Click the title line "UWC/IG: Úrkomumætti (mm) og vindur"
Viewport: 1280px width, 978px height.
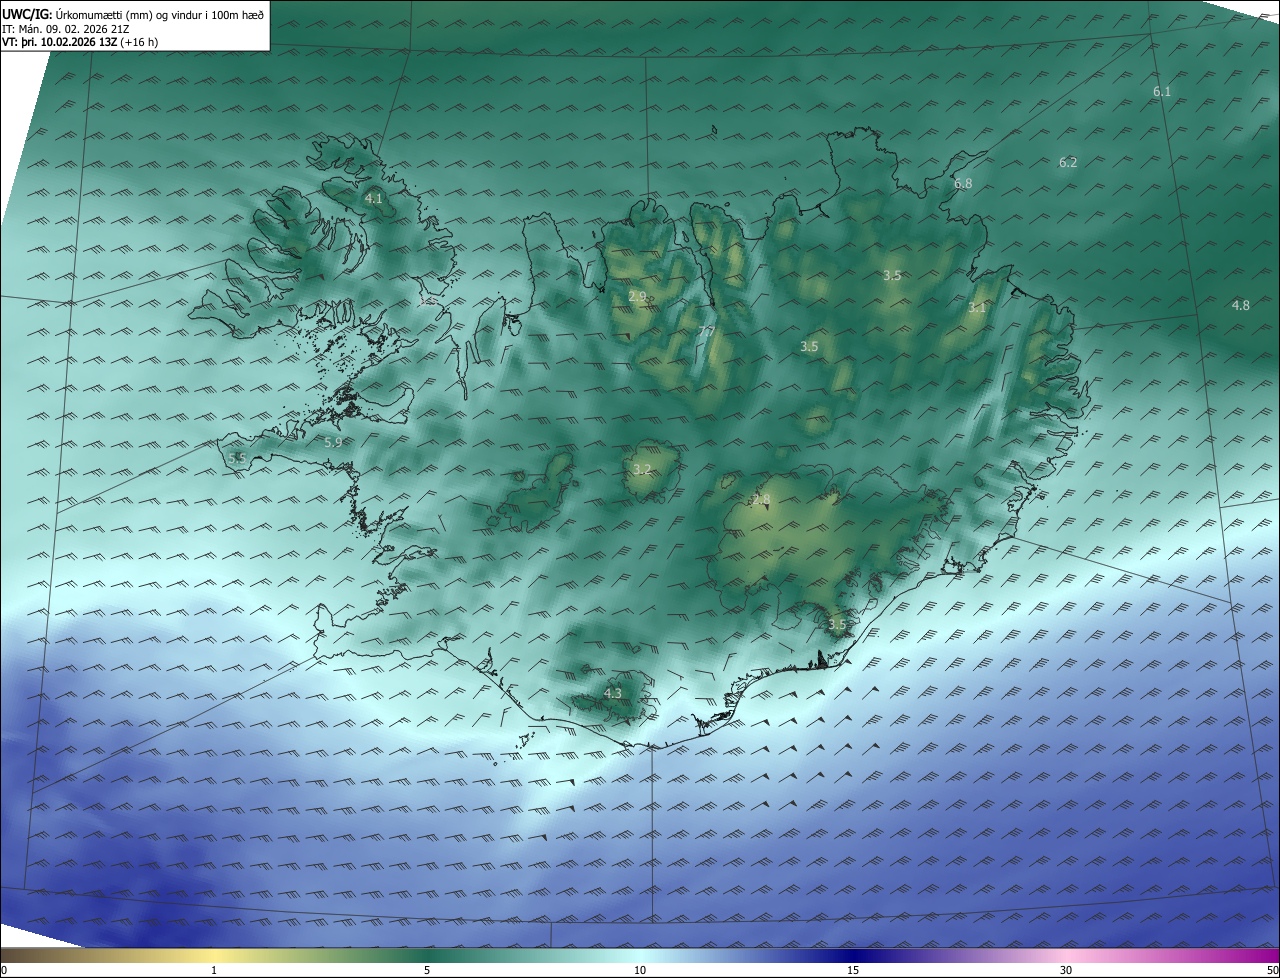[x=133, y=14]
